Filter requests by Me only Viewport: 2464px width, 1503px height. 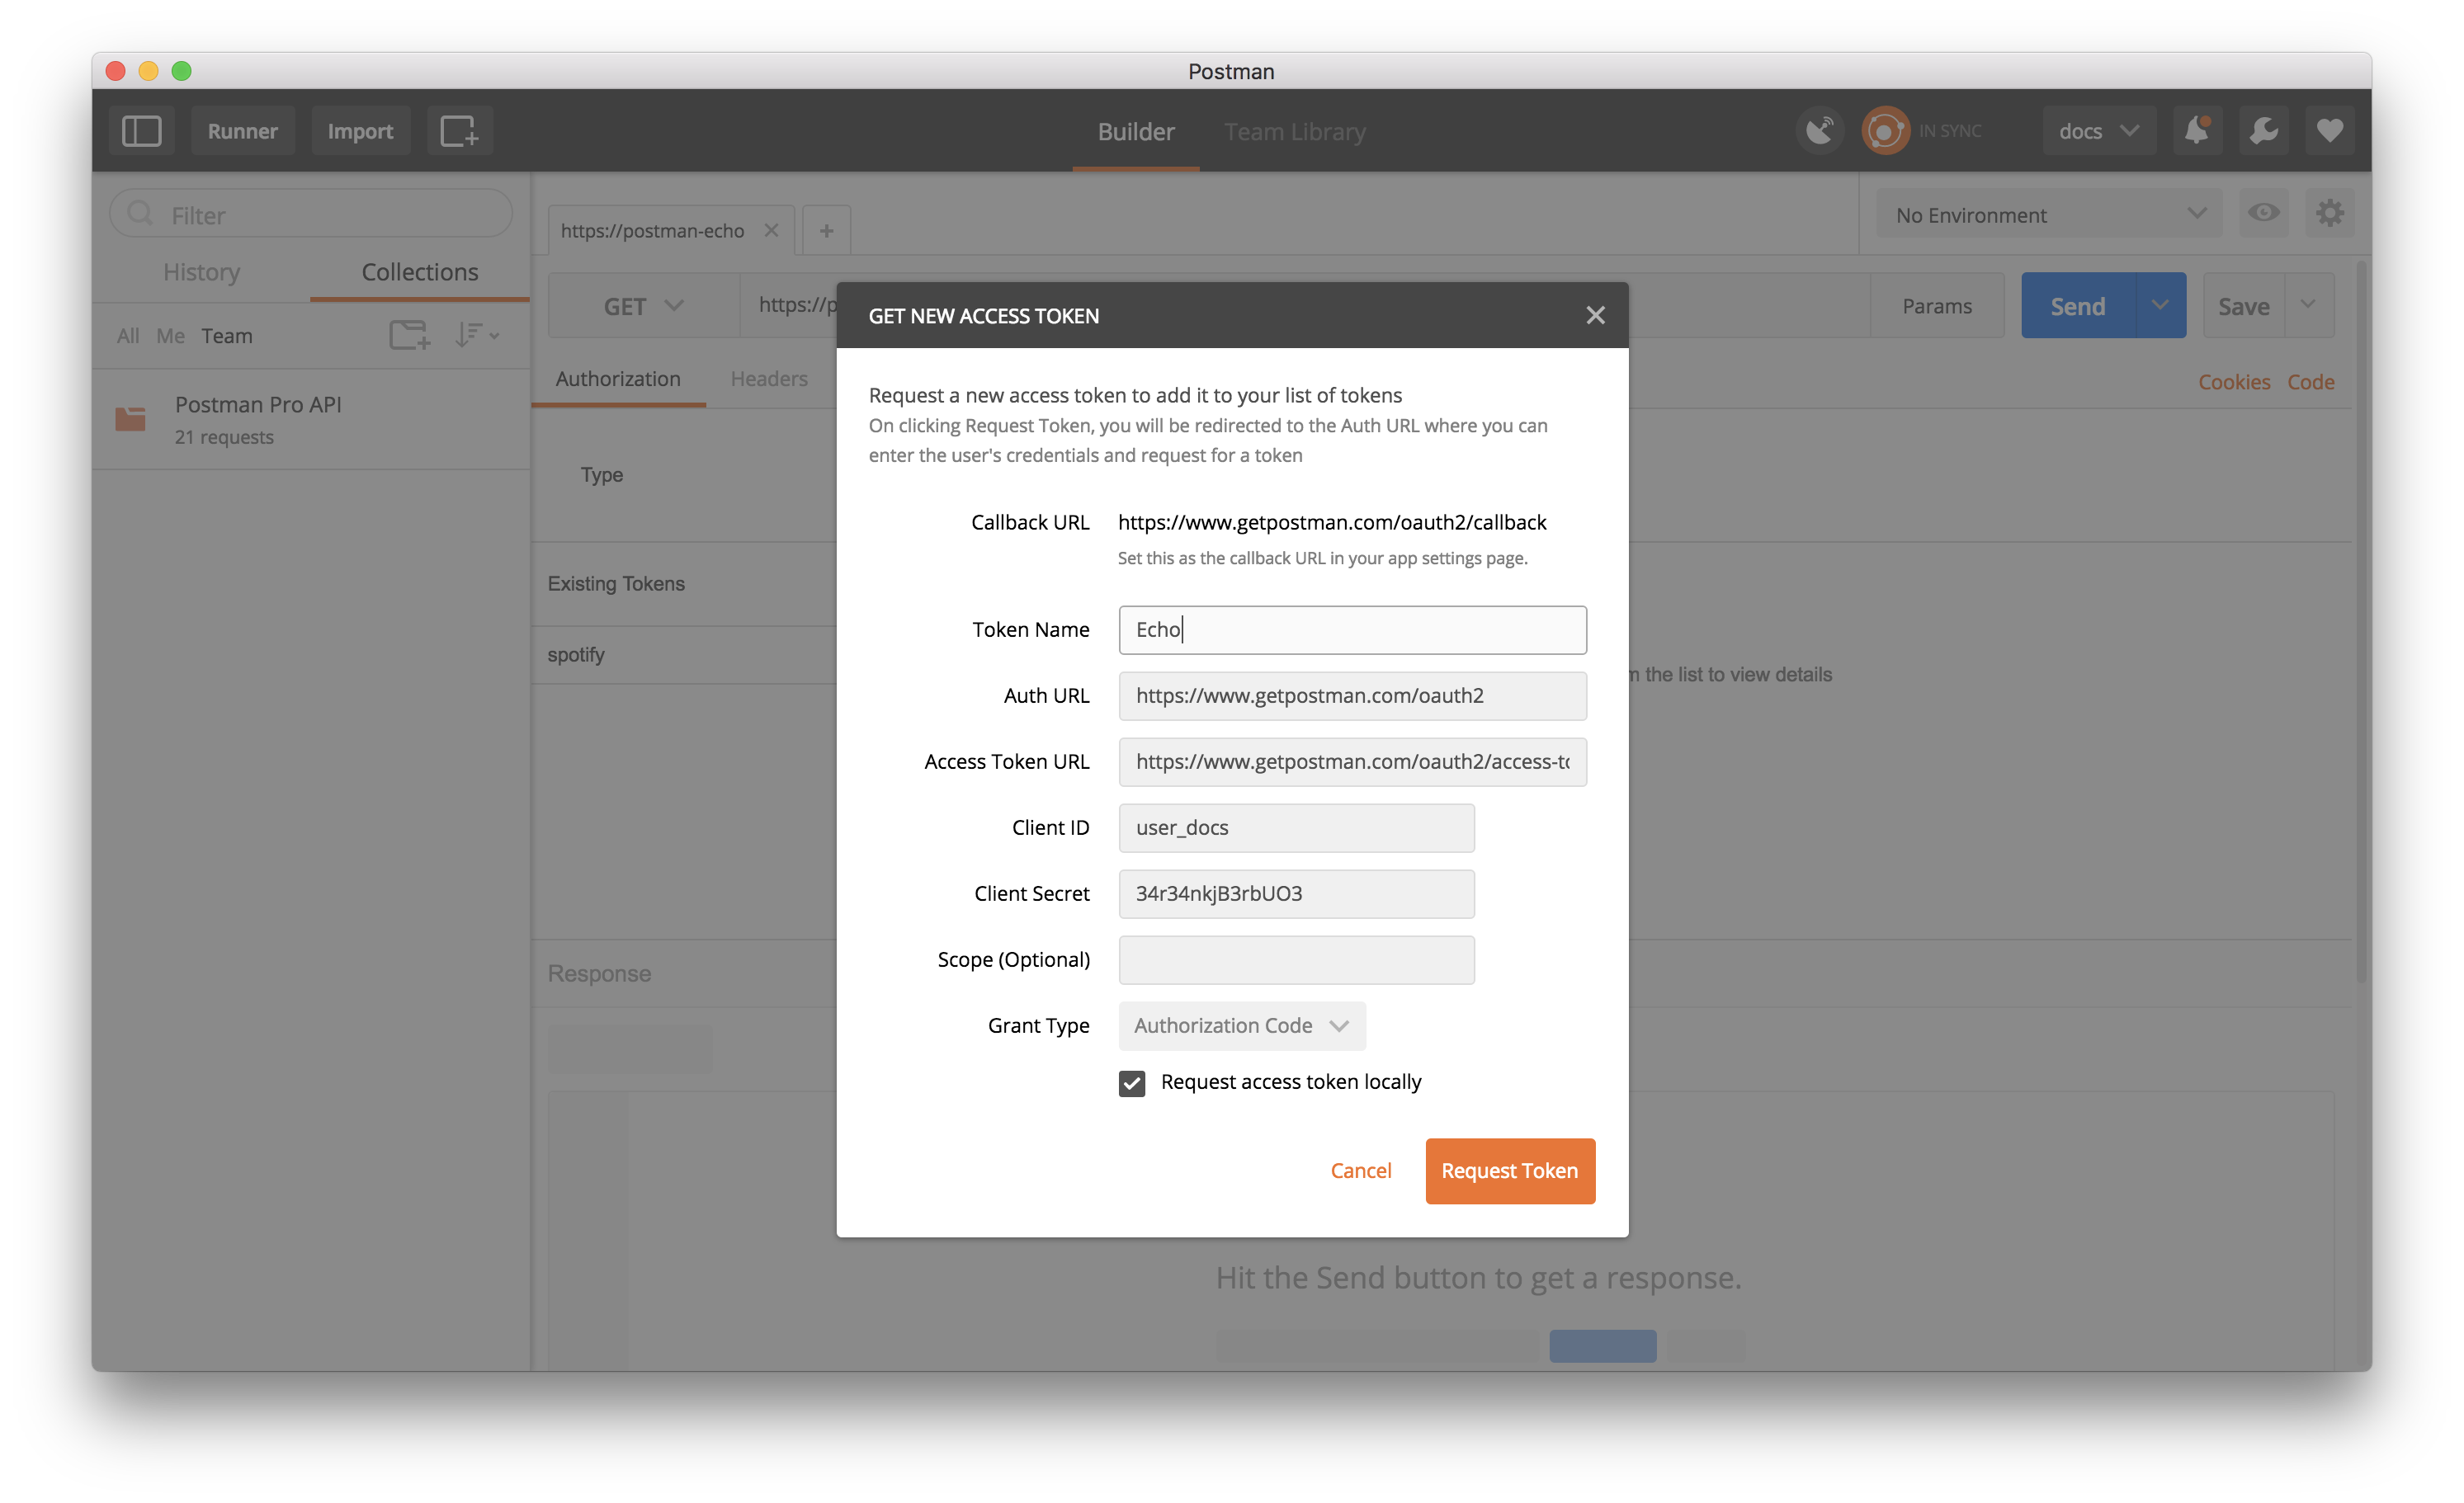point(169,335)
